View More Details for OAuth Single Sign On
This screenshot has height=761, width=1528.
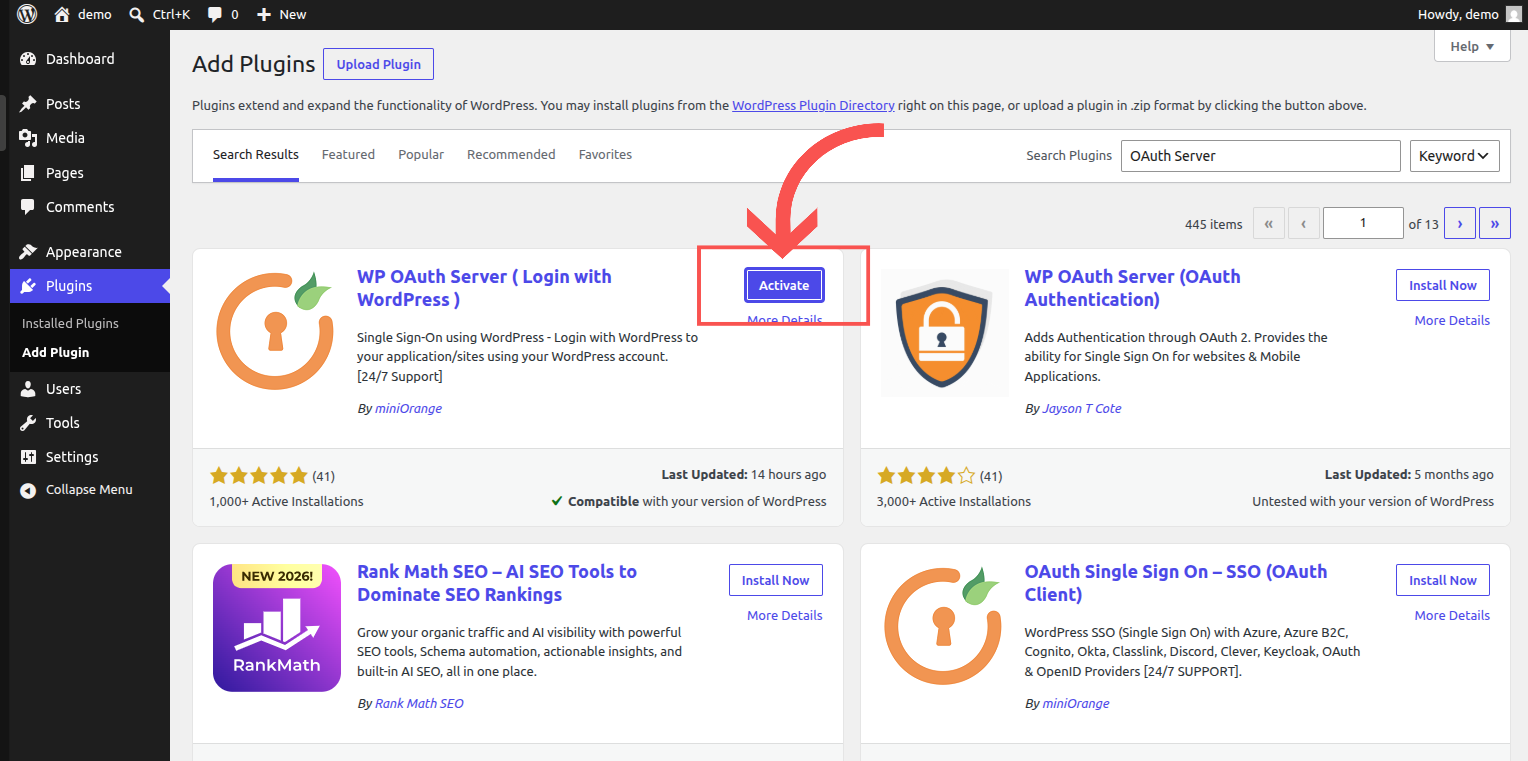point(1452,615)
